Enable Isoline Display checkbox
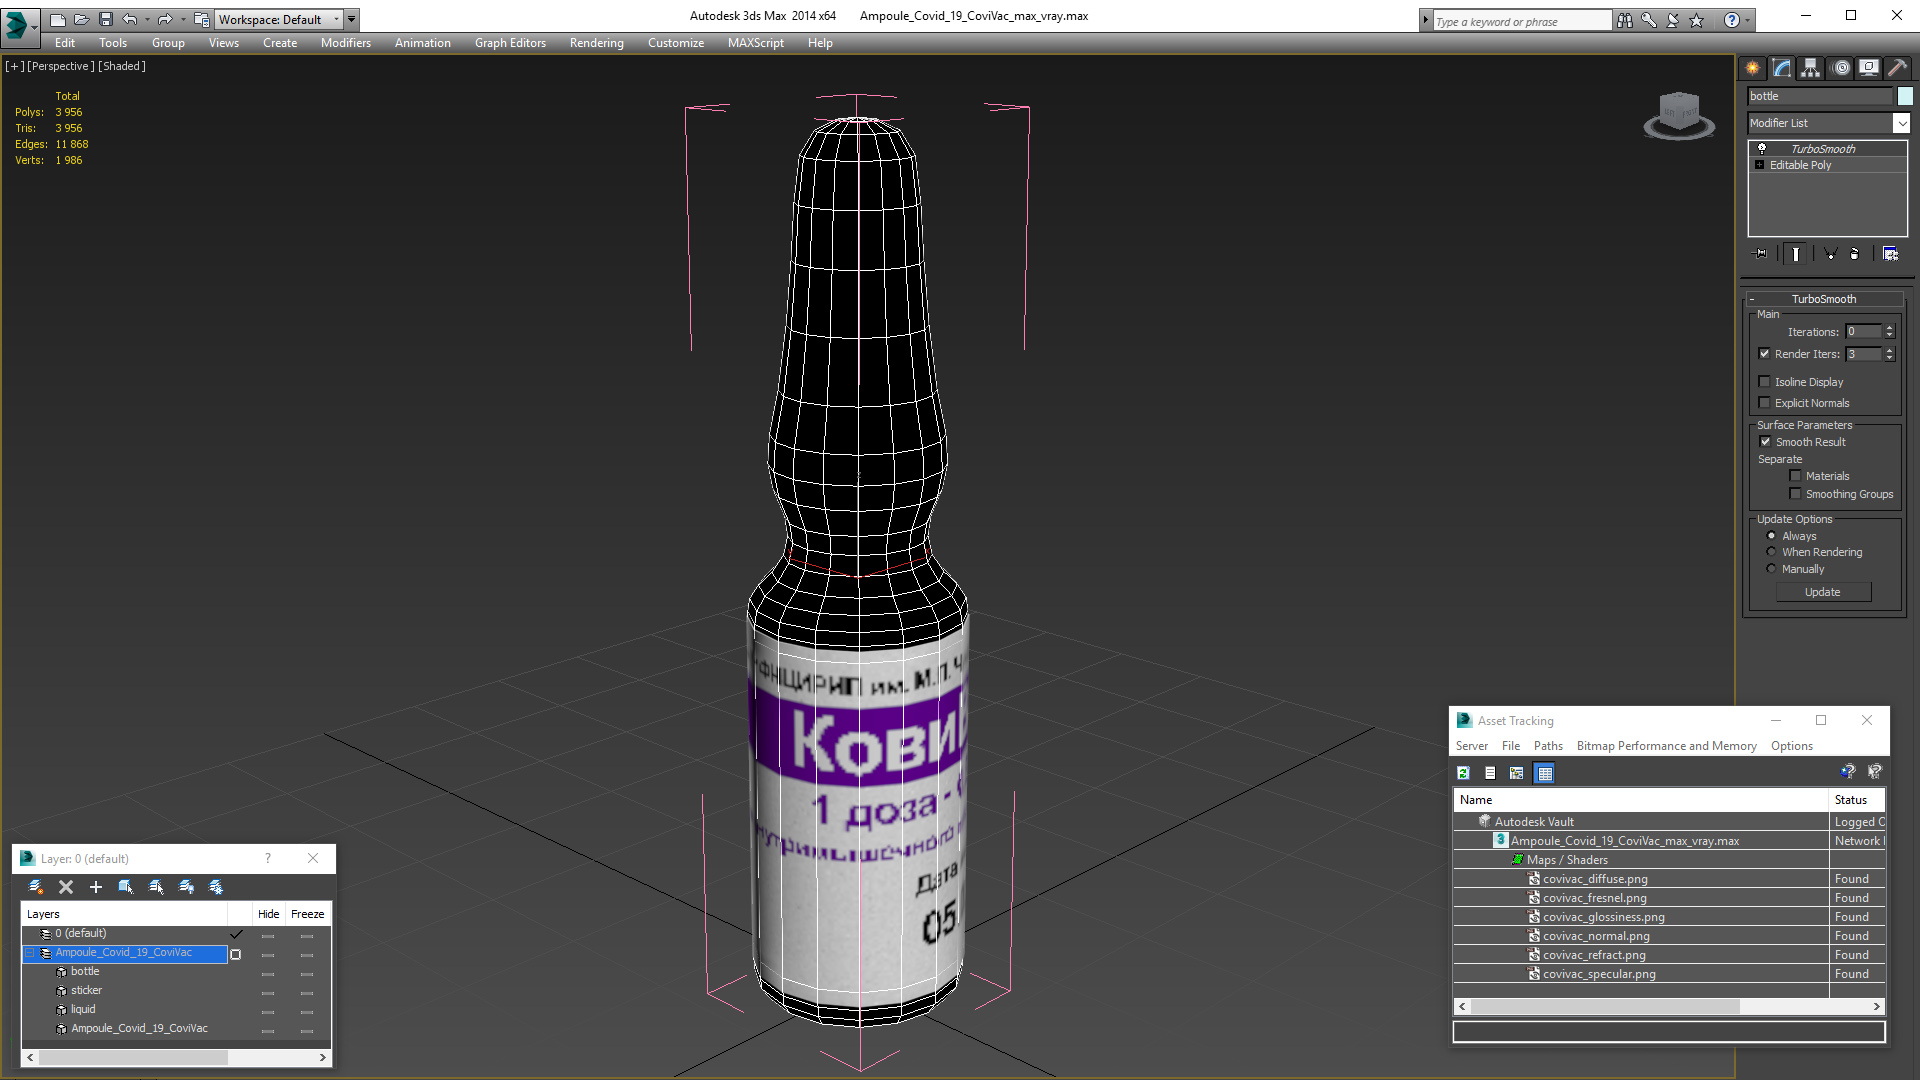This screenshot has height=1080, width=1920. coord(1765,382)
